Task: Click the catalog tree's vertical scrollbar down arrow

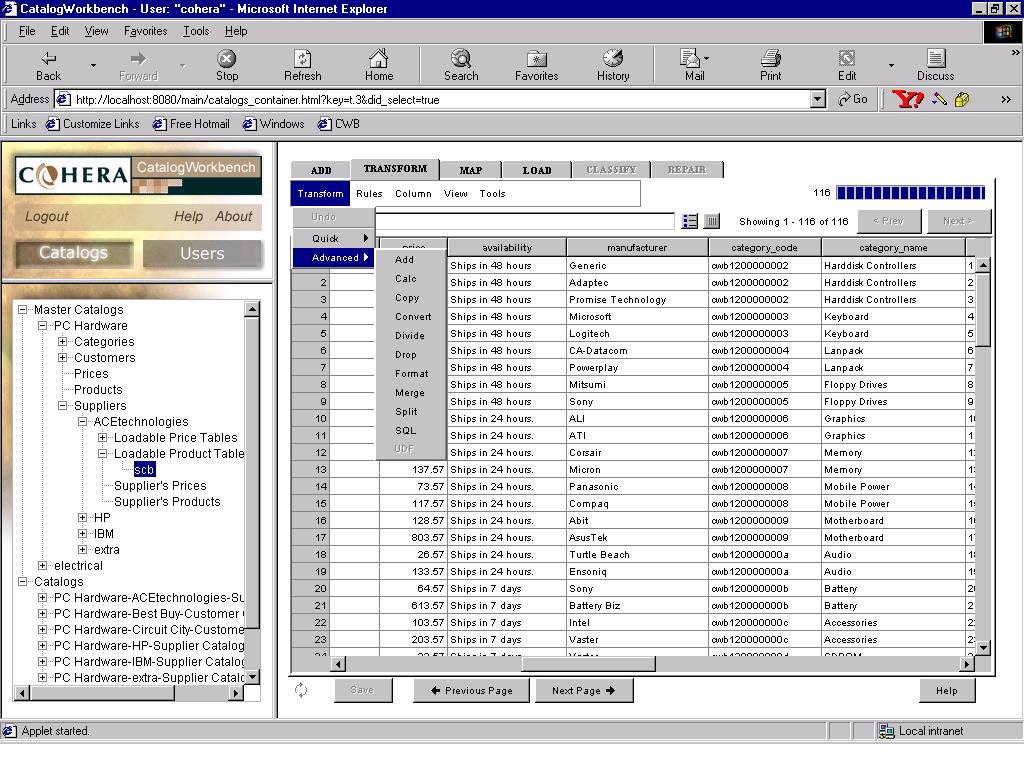Action: 252,676
